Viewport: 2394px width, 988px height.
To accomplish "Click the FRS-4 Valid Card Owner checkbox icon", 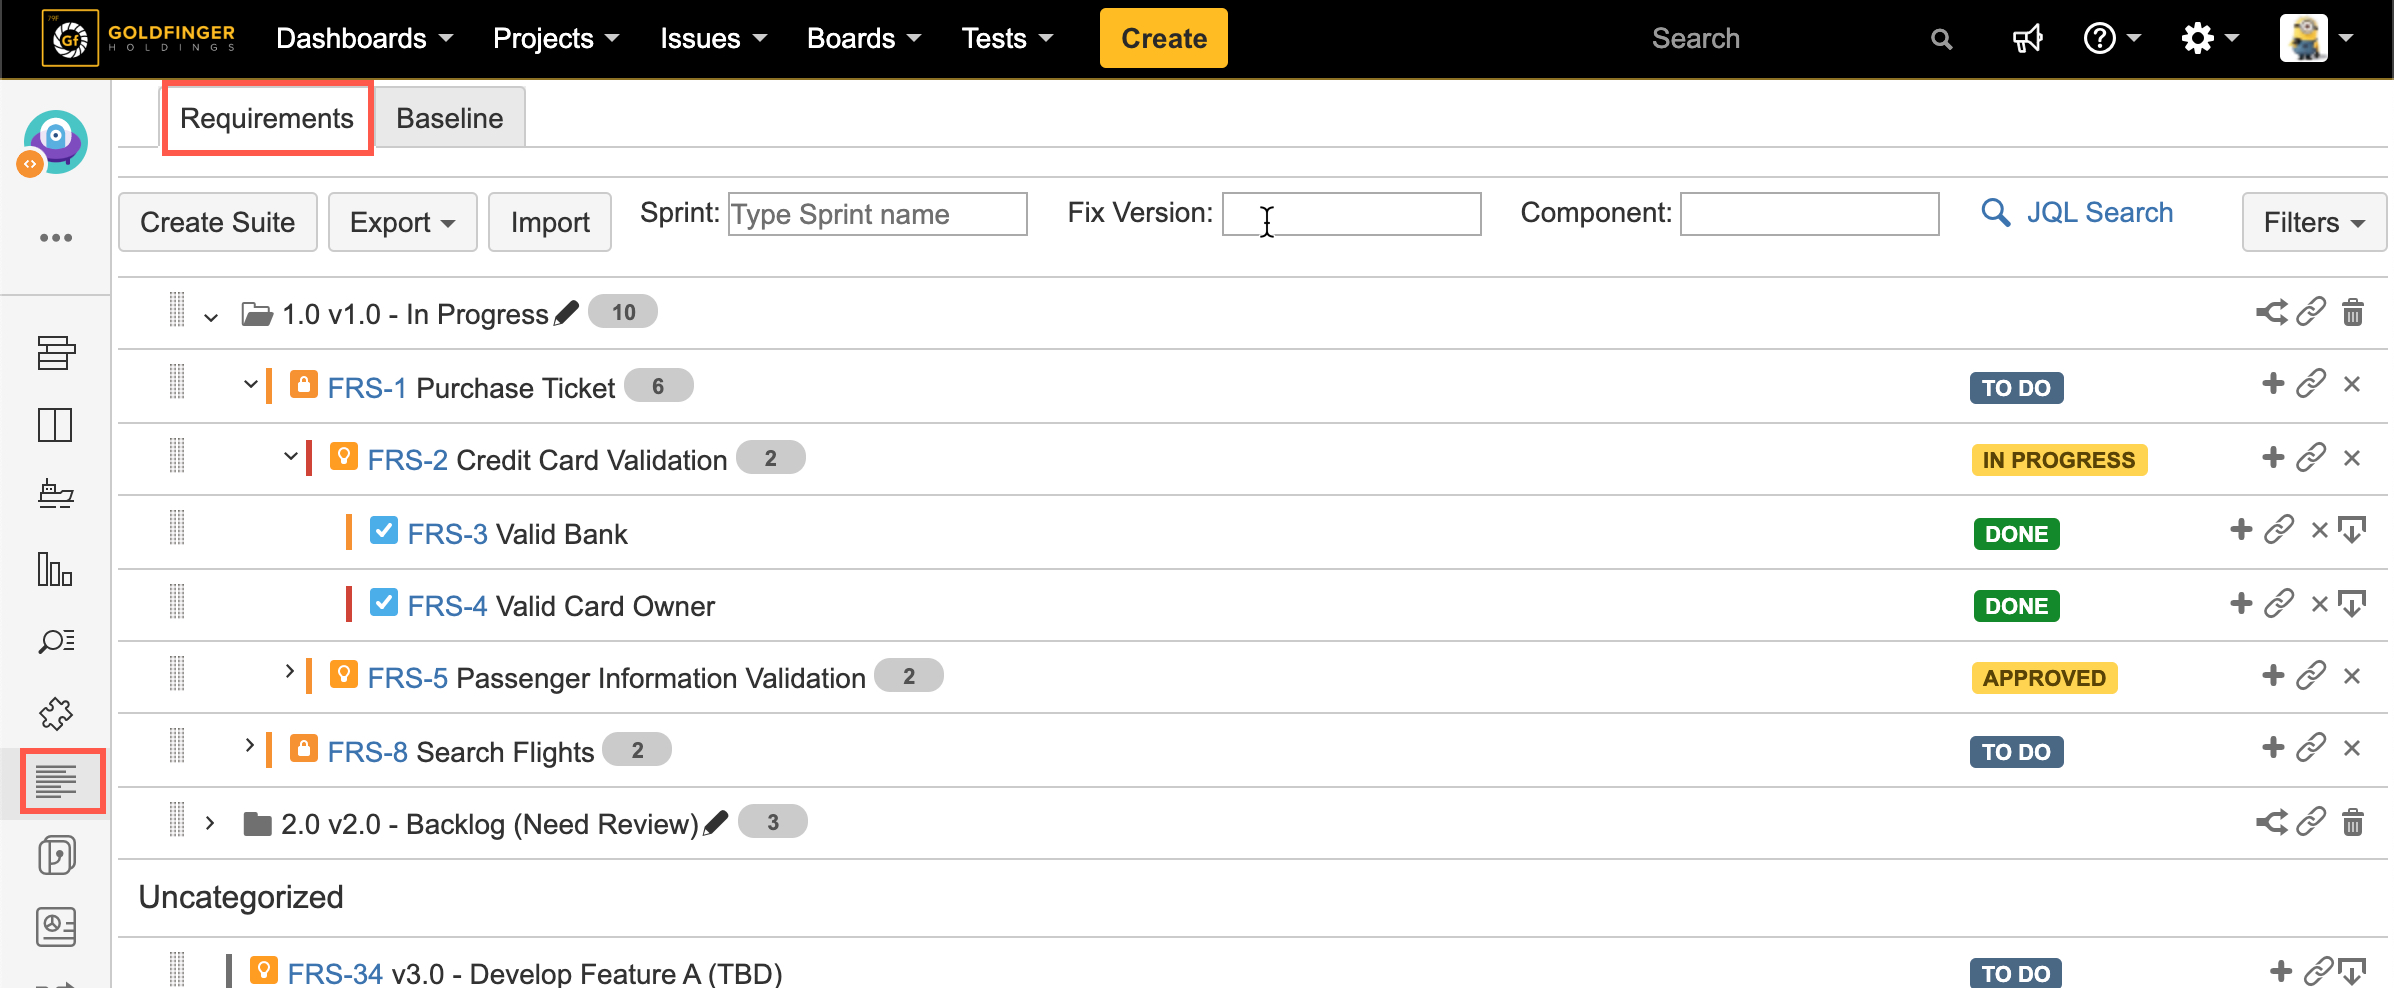I will (384, 603).
